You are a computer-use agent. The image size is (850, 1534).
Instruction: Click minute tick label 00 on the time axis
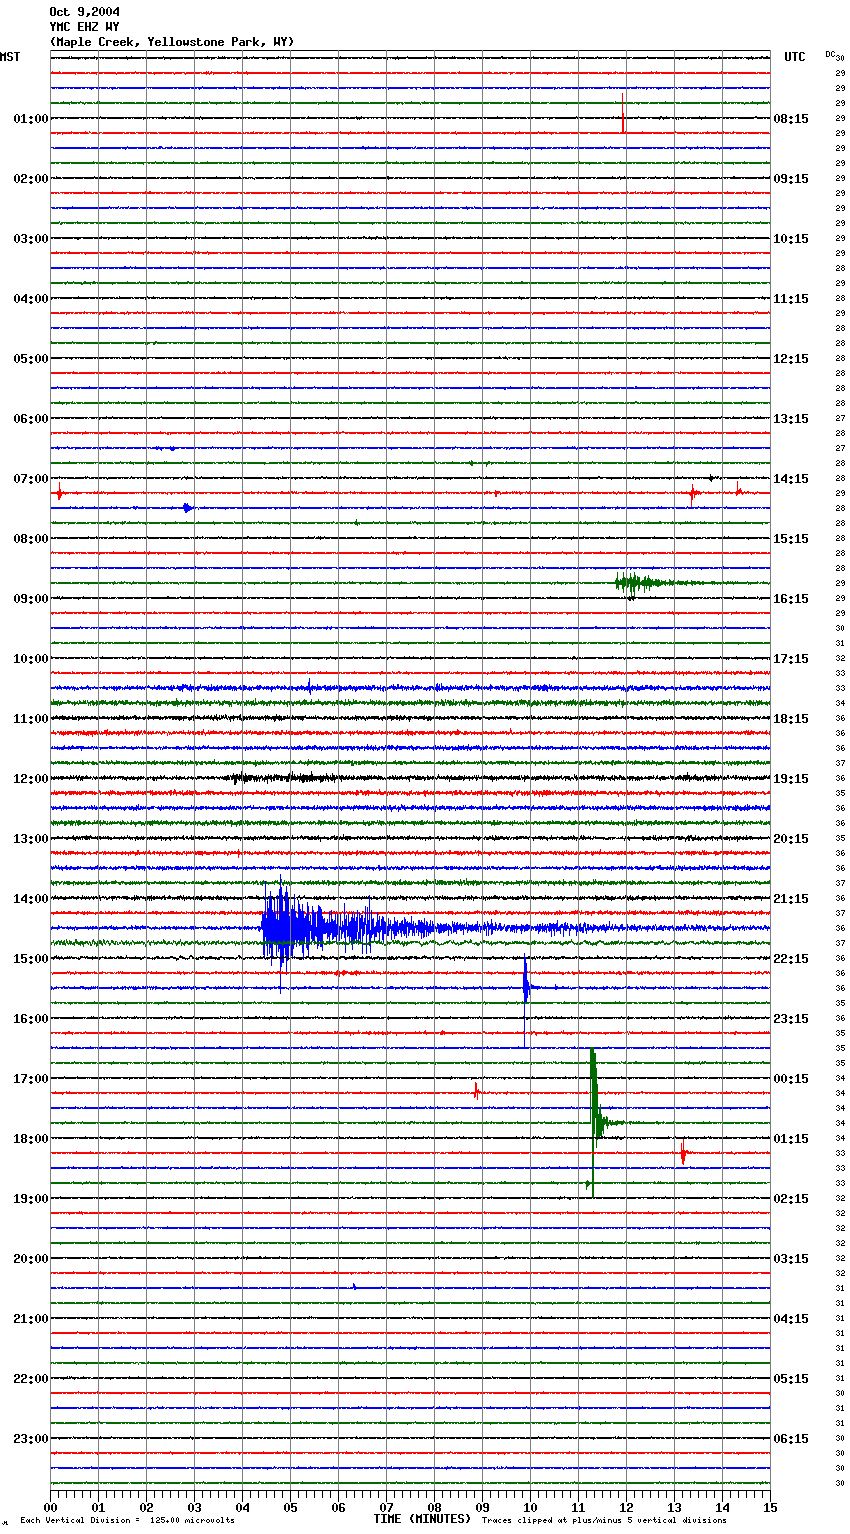50,1507
